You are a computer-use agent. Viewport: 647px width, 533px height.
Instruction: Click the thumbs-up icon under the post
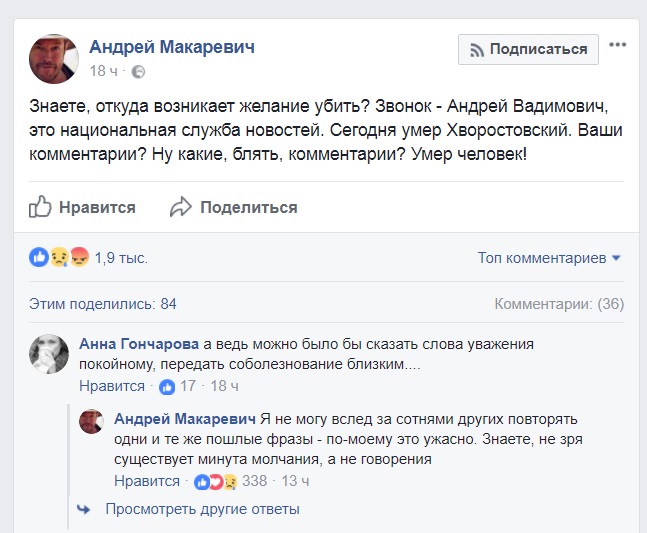40,207
